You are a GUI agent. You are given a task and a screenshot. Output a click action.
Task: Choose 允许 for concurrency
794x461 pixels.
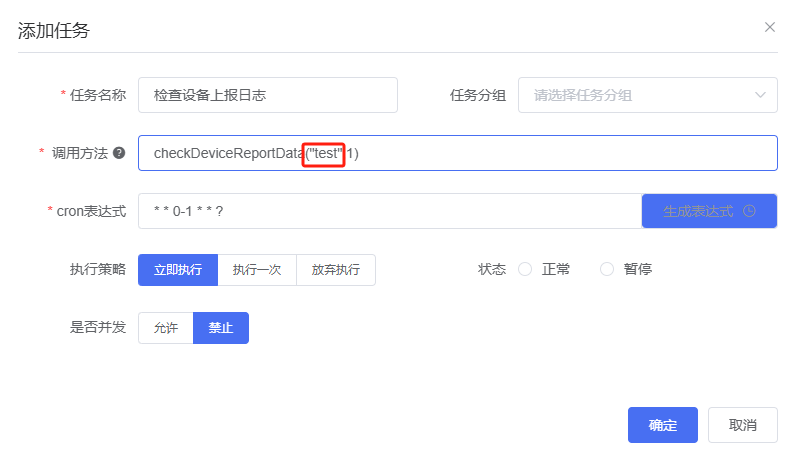pyautogui.click(x=166, y=328)
